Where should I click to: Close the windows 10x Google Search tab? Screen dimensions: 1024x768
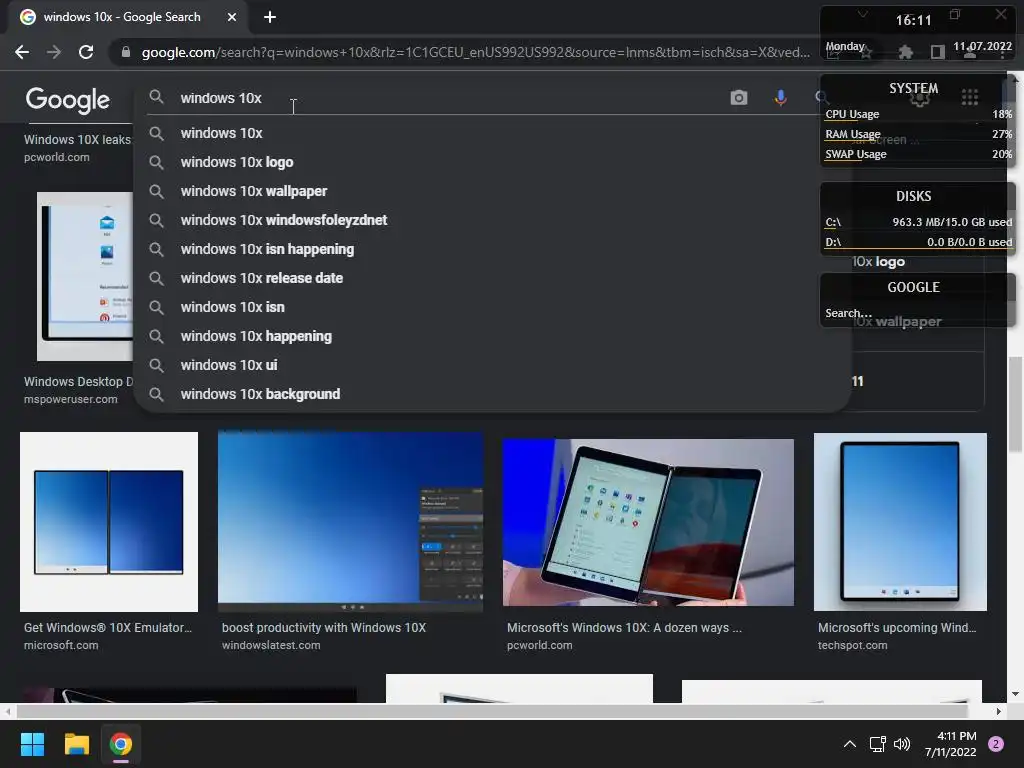click(232, 17)
